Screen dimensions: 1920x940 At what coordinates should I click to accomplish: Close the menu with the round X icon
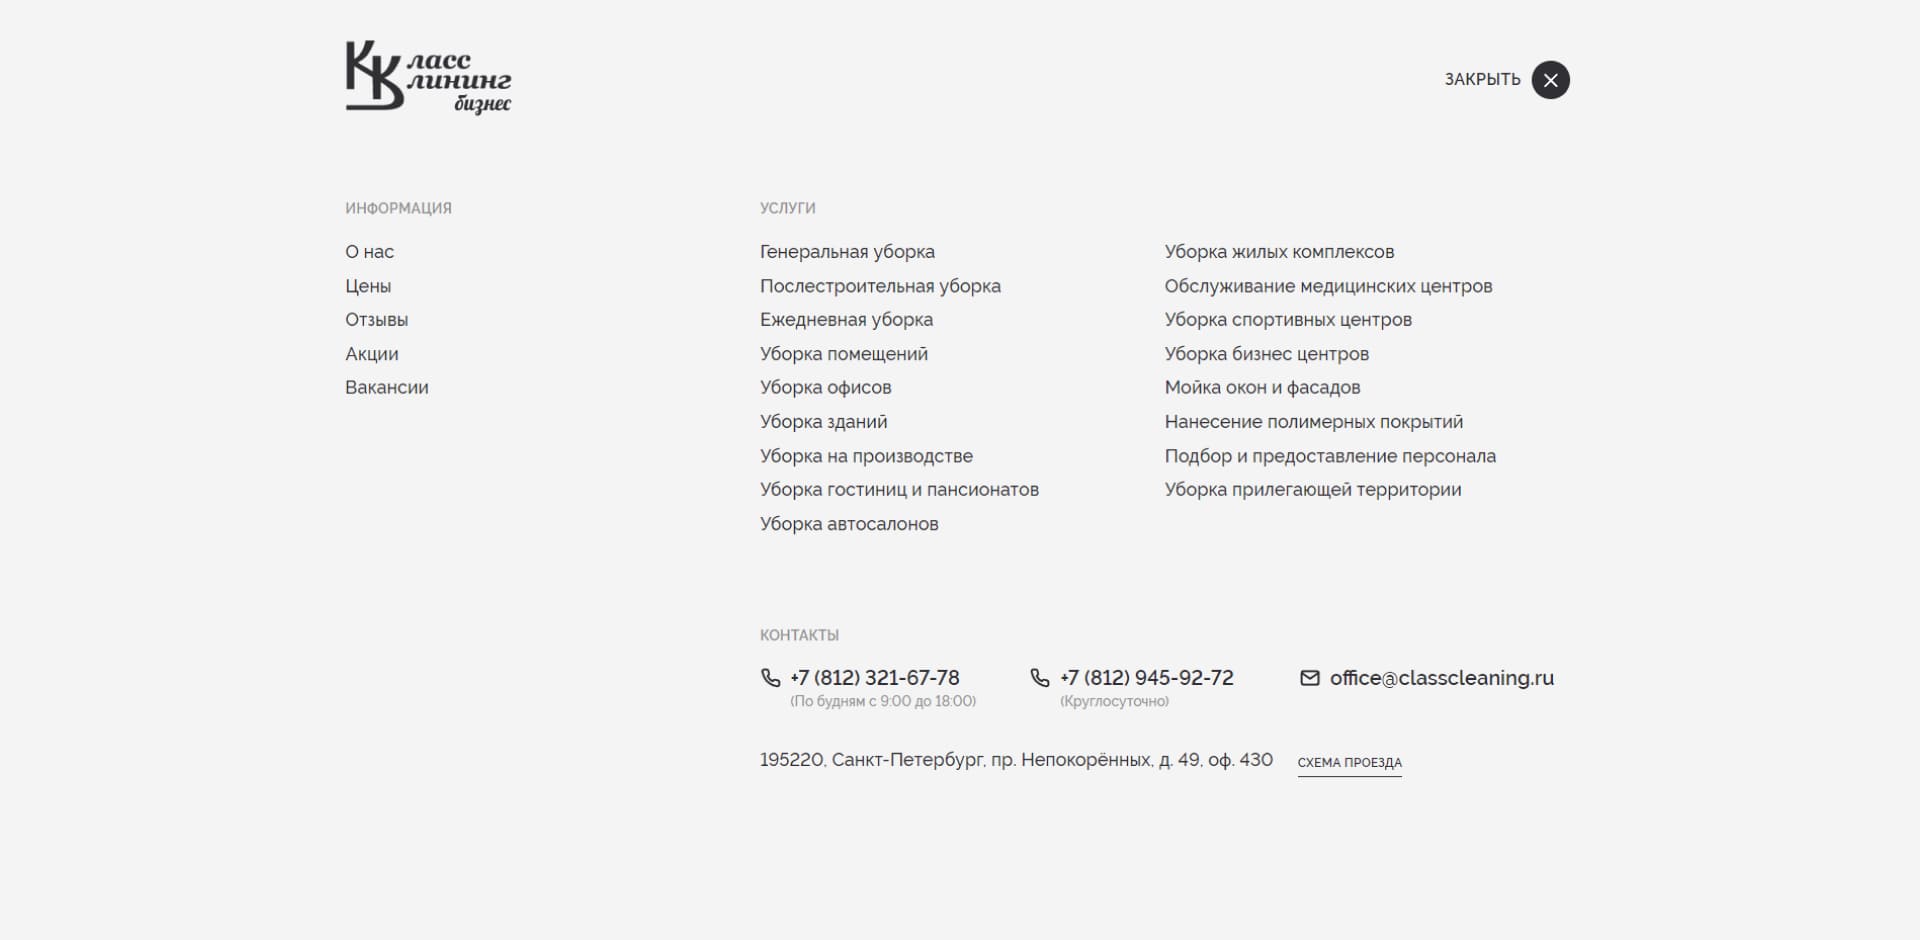[x=1550, y=80]
